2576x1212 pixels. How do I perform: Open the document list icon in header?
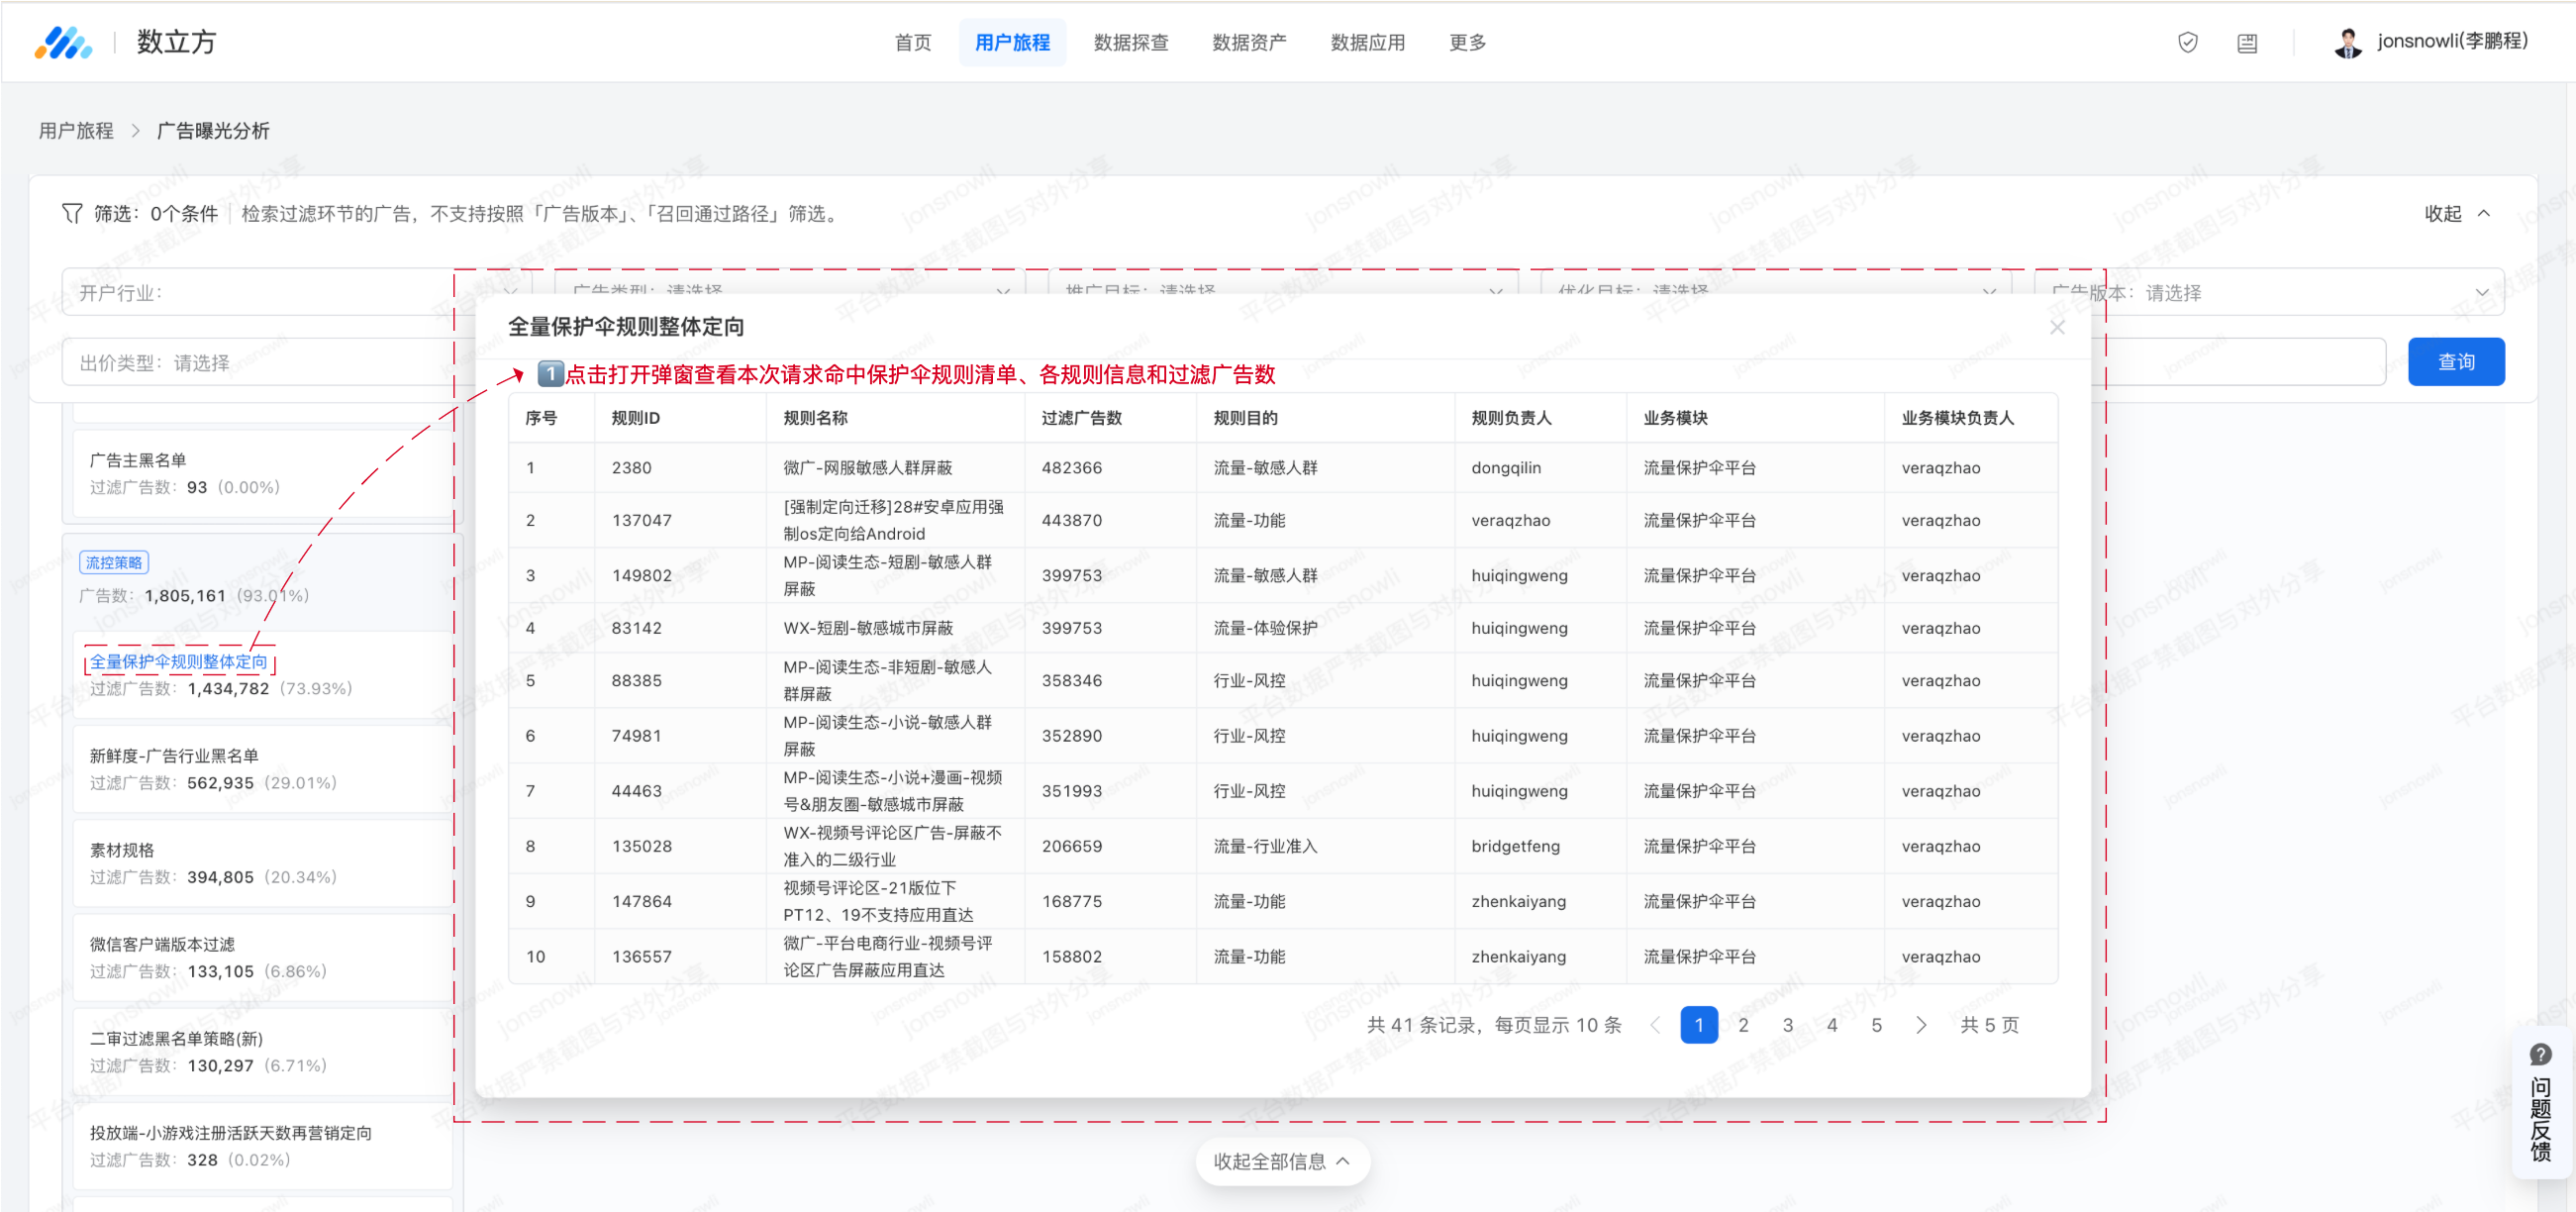tap(2246, 42)
